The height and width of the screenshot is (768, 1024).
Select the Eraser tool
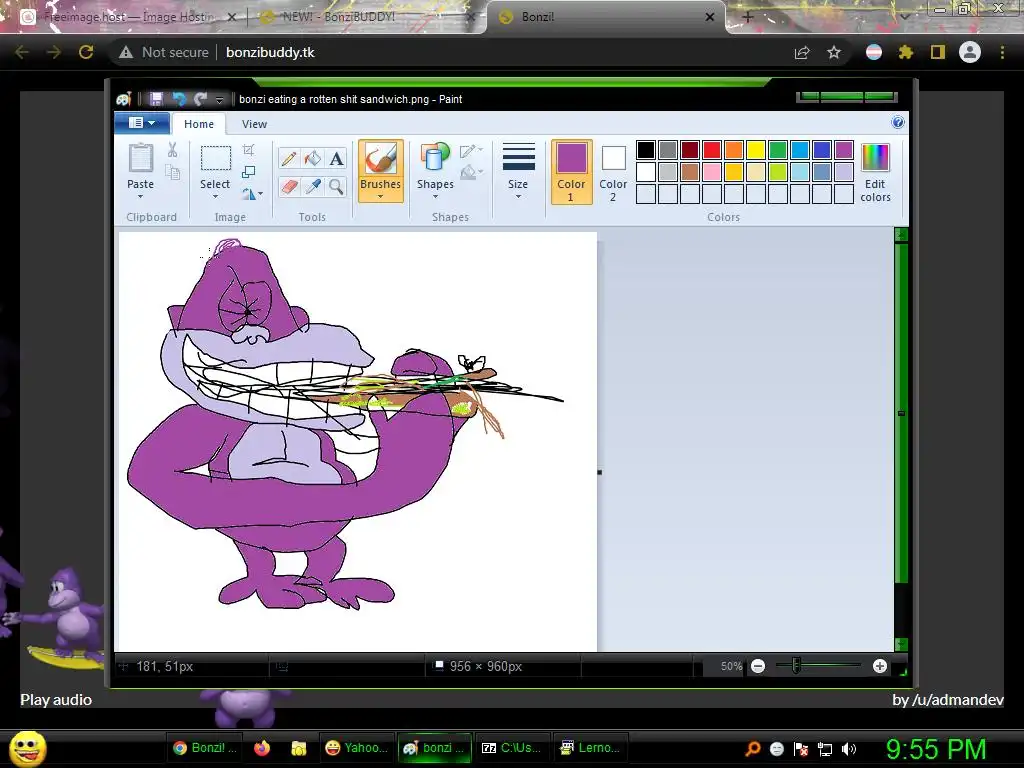click(x=289, y=187)
